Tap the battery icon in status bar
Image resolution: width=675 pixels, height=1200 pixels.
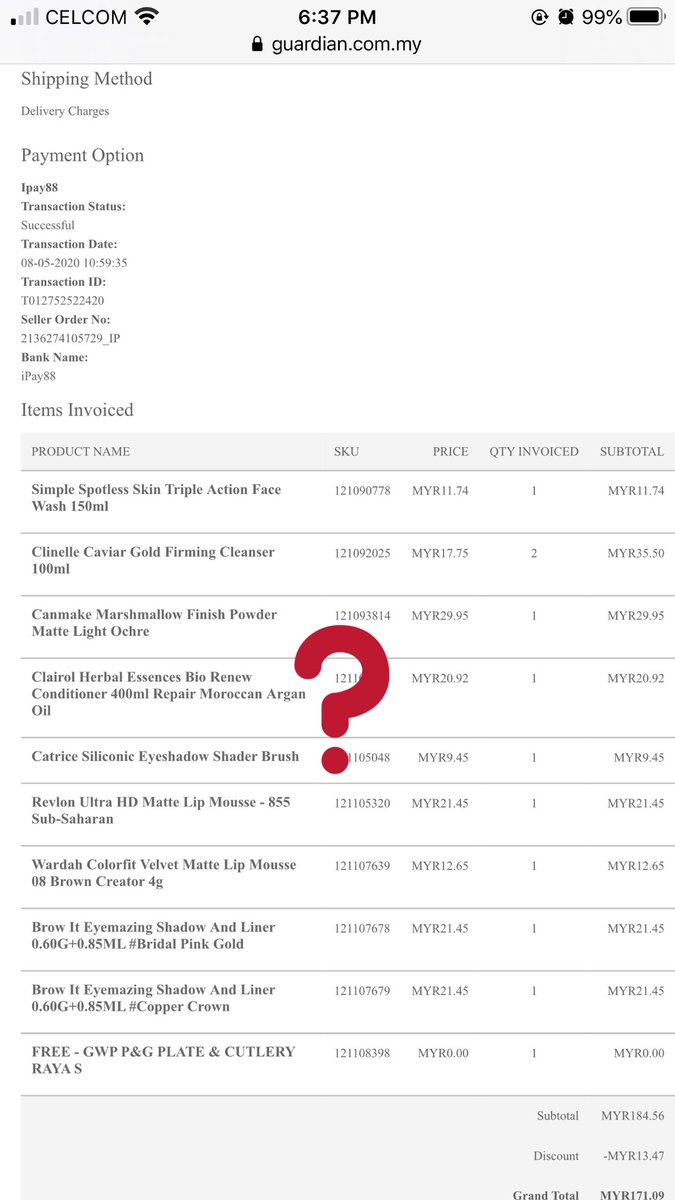click(x=647, y=17)
